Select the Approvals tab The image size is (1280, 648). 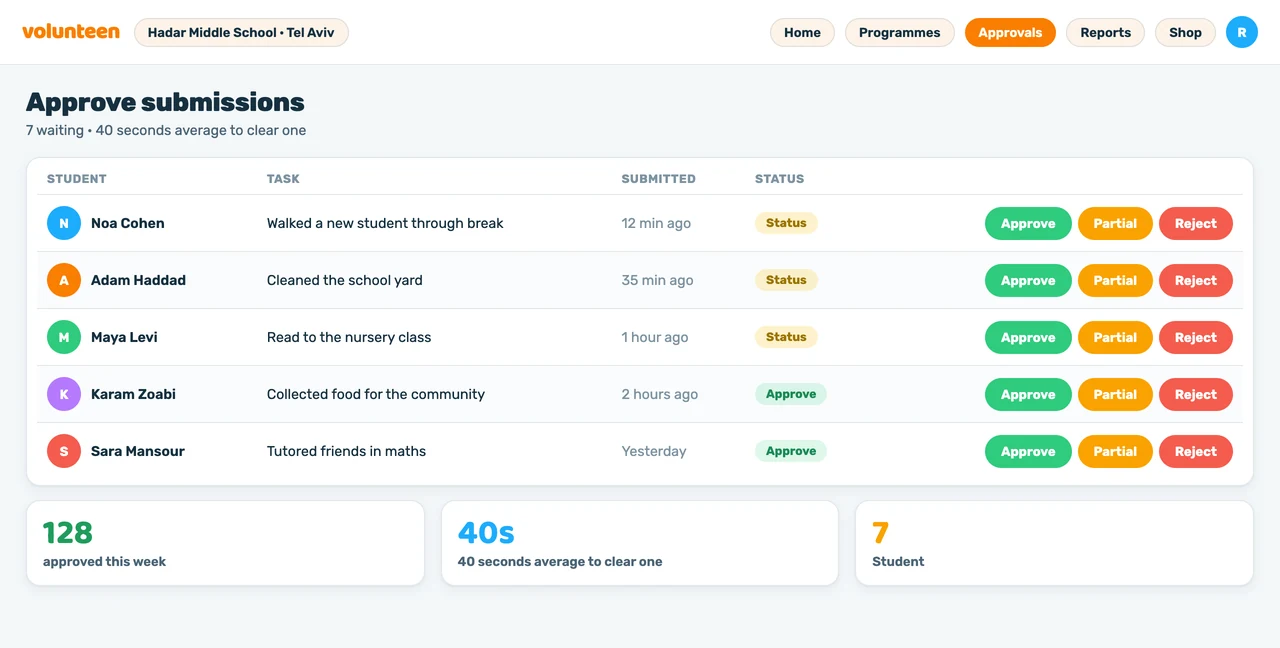pos(1010,32)
